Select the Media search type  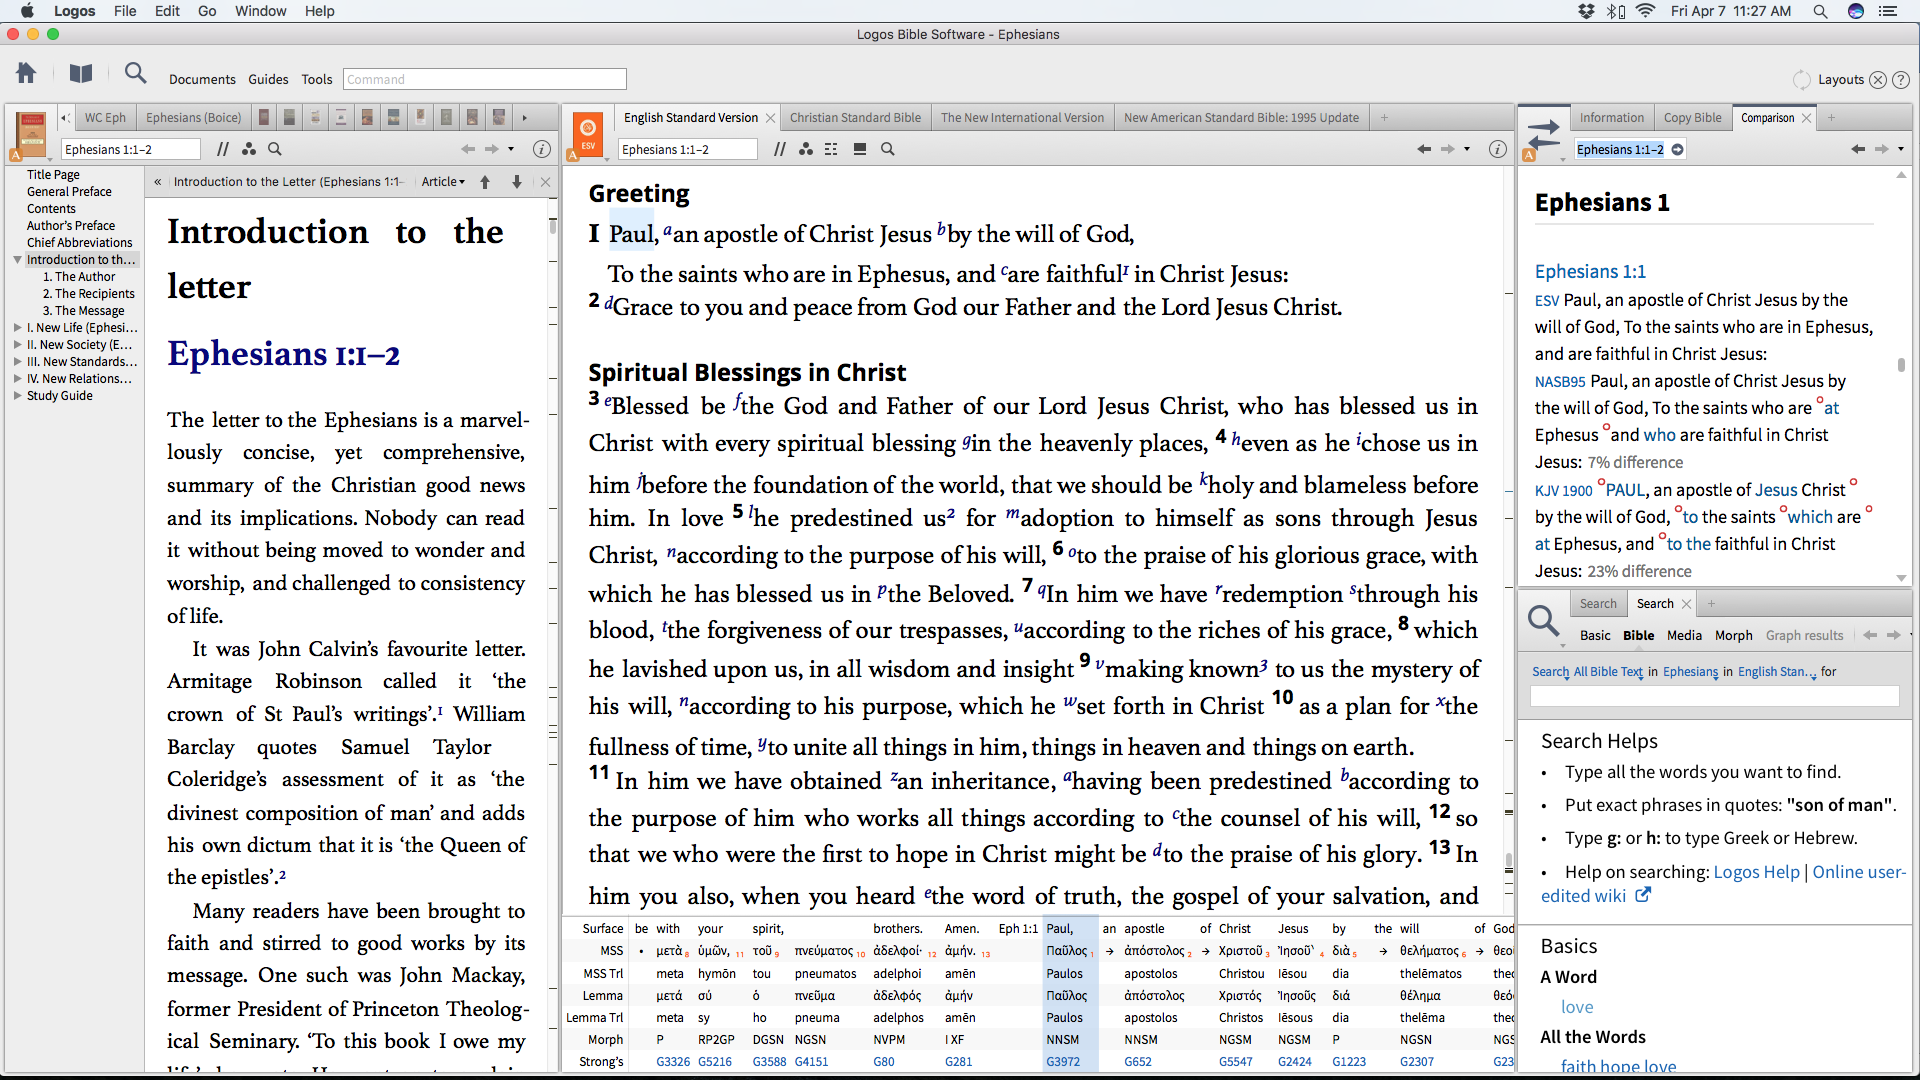pos(1684,635)
